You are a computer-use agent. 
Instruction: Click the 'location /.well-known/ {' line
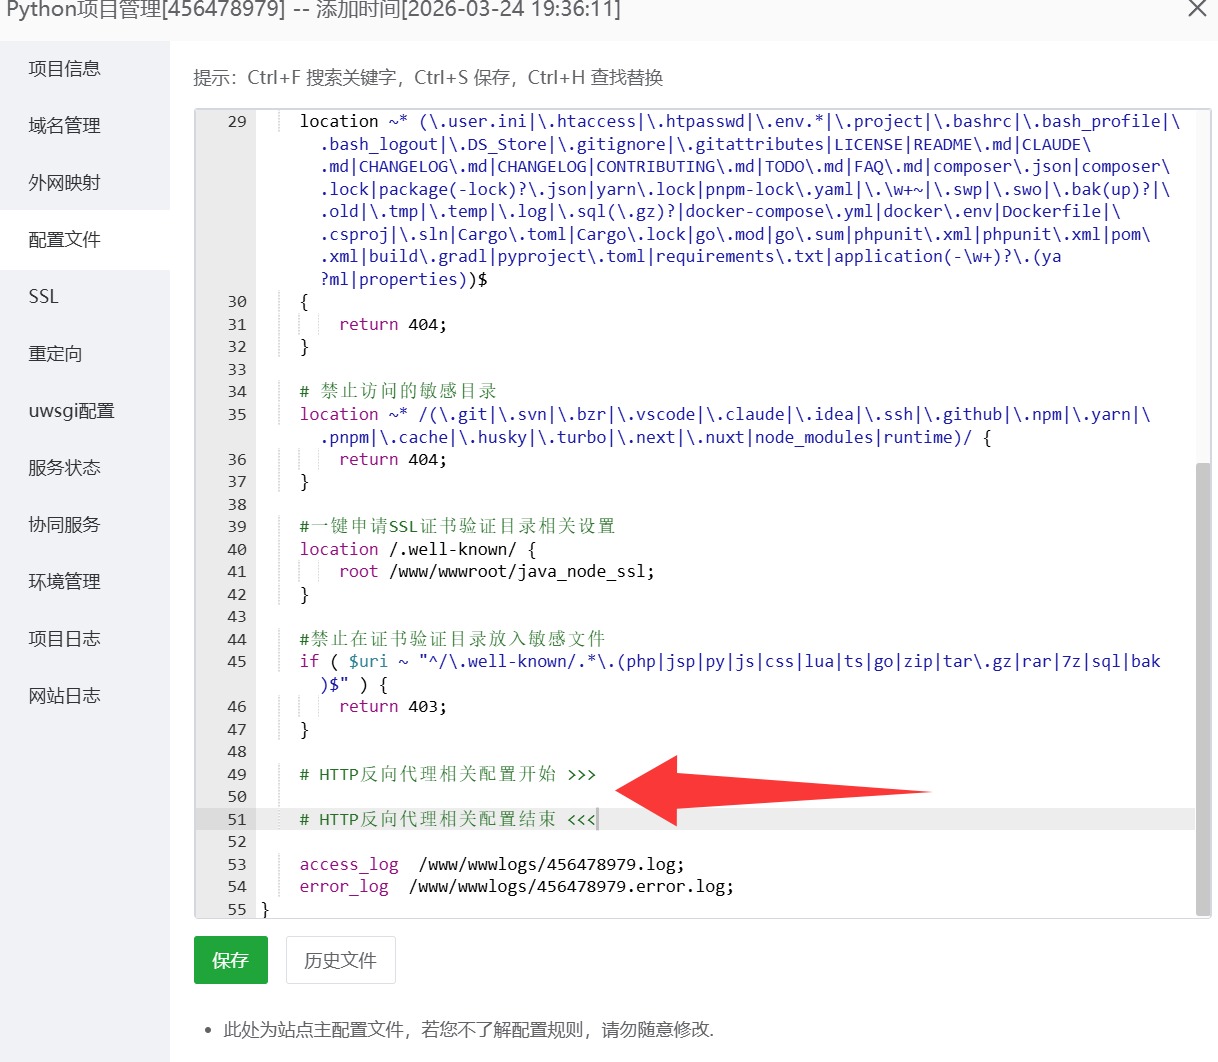click(418, 549)
